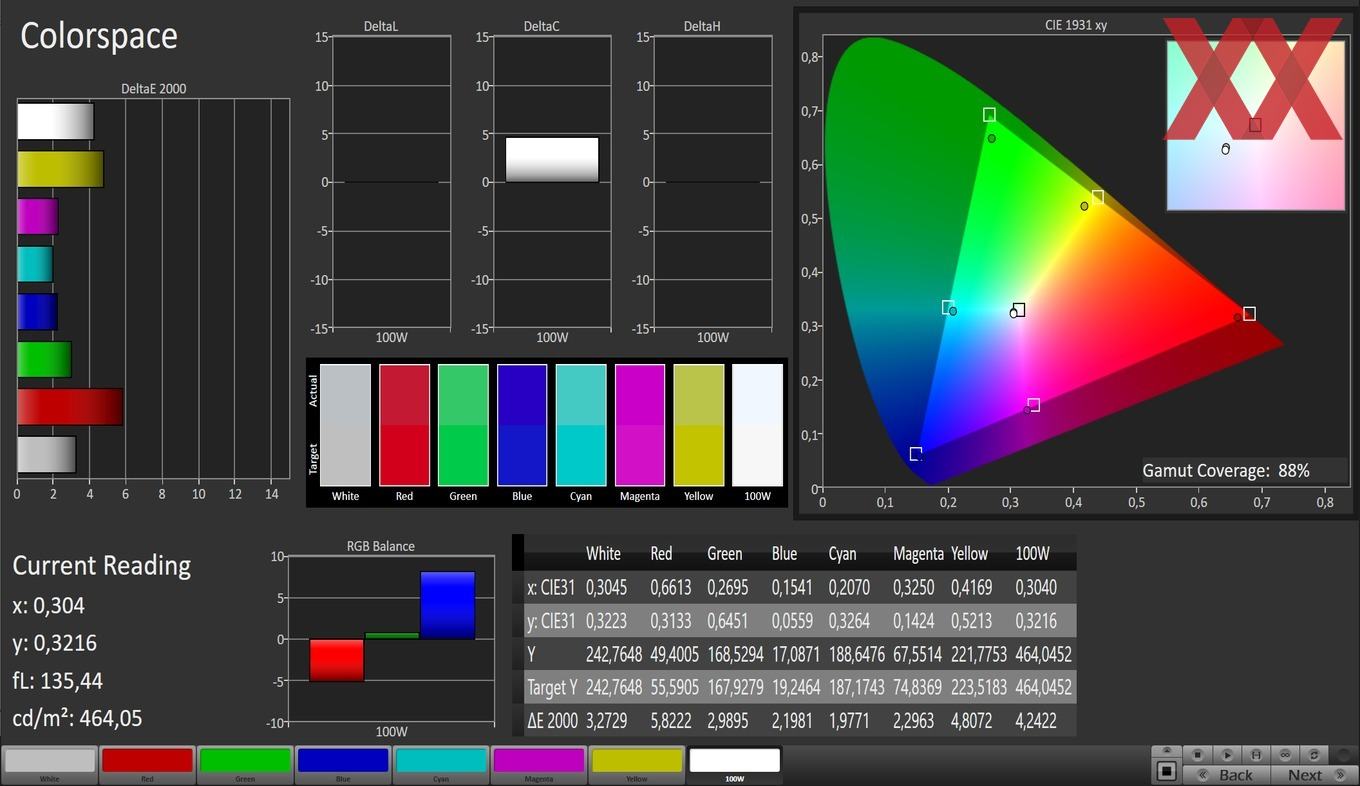Click the yellow bar in the DeltaE 2000 chart
1360x786 pixels.
click(x=60, y=169)
